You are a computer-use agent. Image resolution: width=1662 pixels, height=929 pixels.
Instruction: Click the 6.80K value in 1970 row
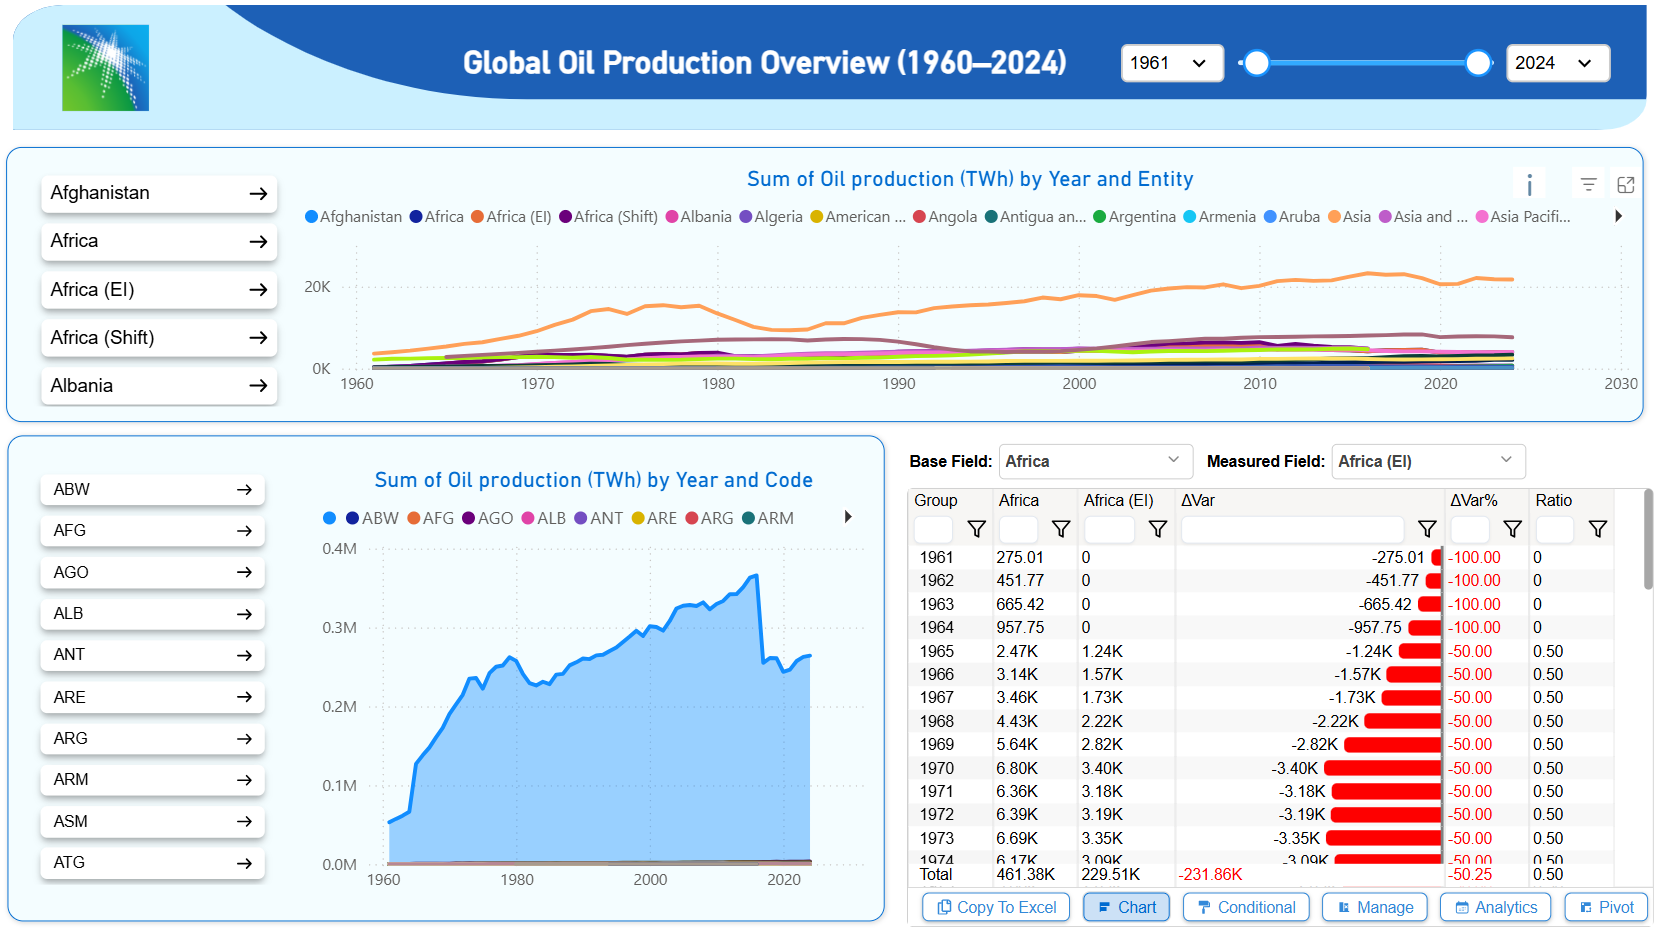pyautogui.click(x=1017, y=768)
